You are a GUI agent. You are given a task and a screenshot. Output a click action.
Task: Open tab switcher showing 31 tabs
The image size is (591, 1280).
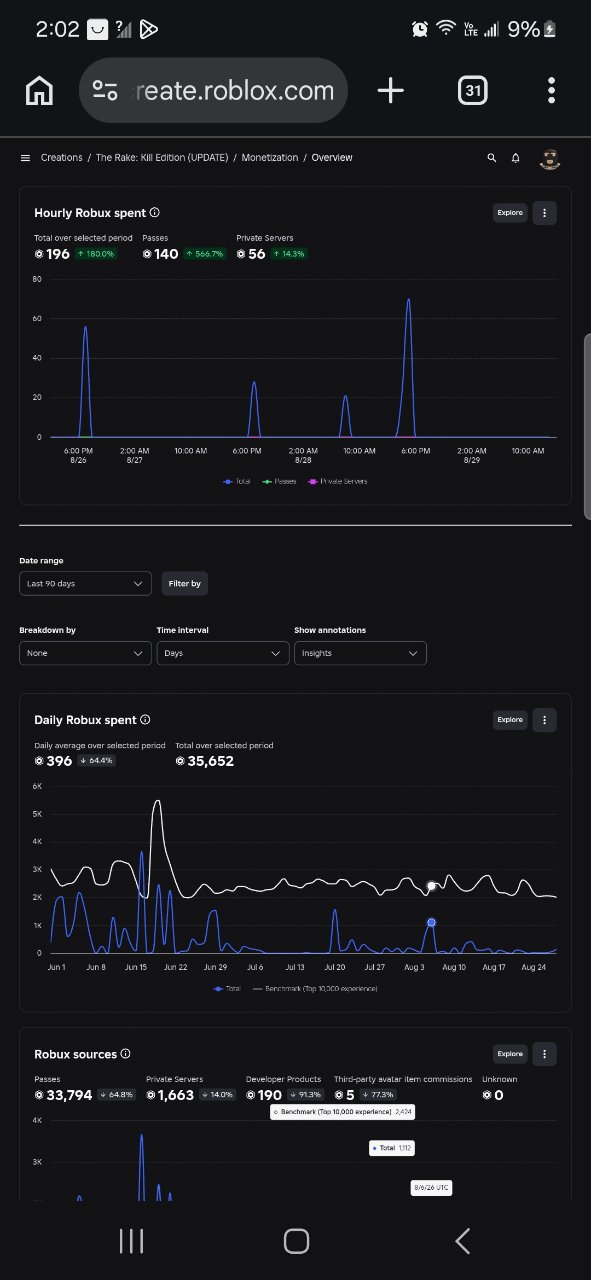pyautogui.click(x=472, y=91)
